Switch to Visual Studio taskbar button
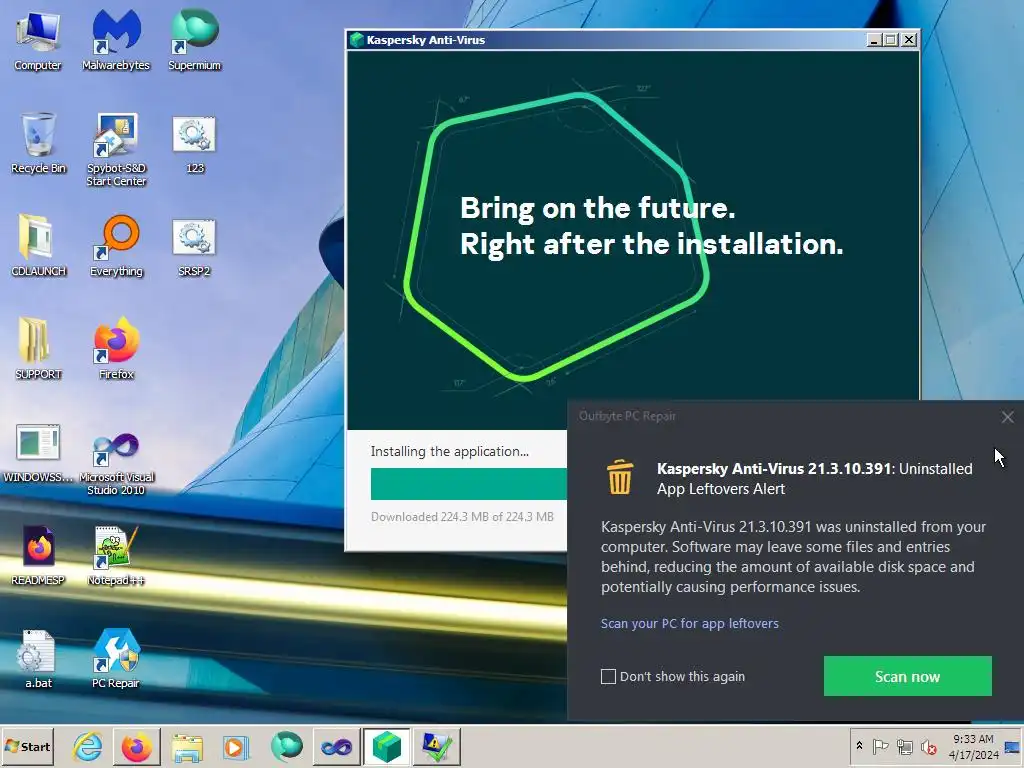 point(336,746)
